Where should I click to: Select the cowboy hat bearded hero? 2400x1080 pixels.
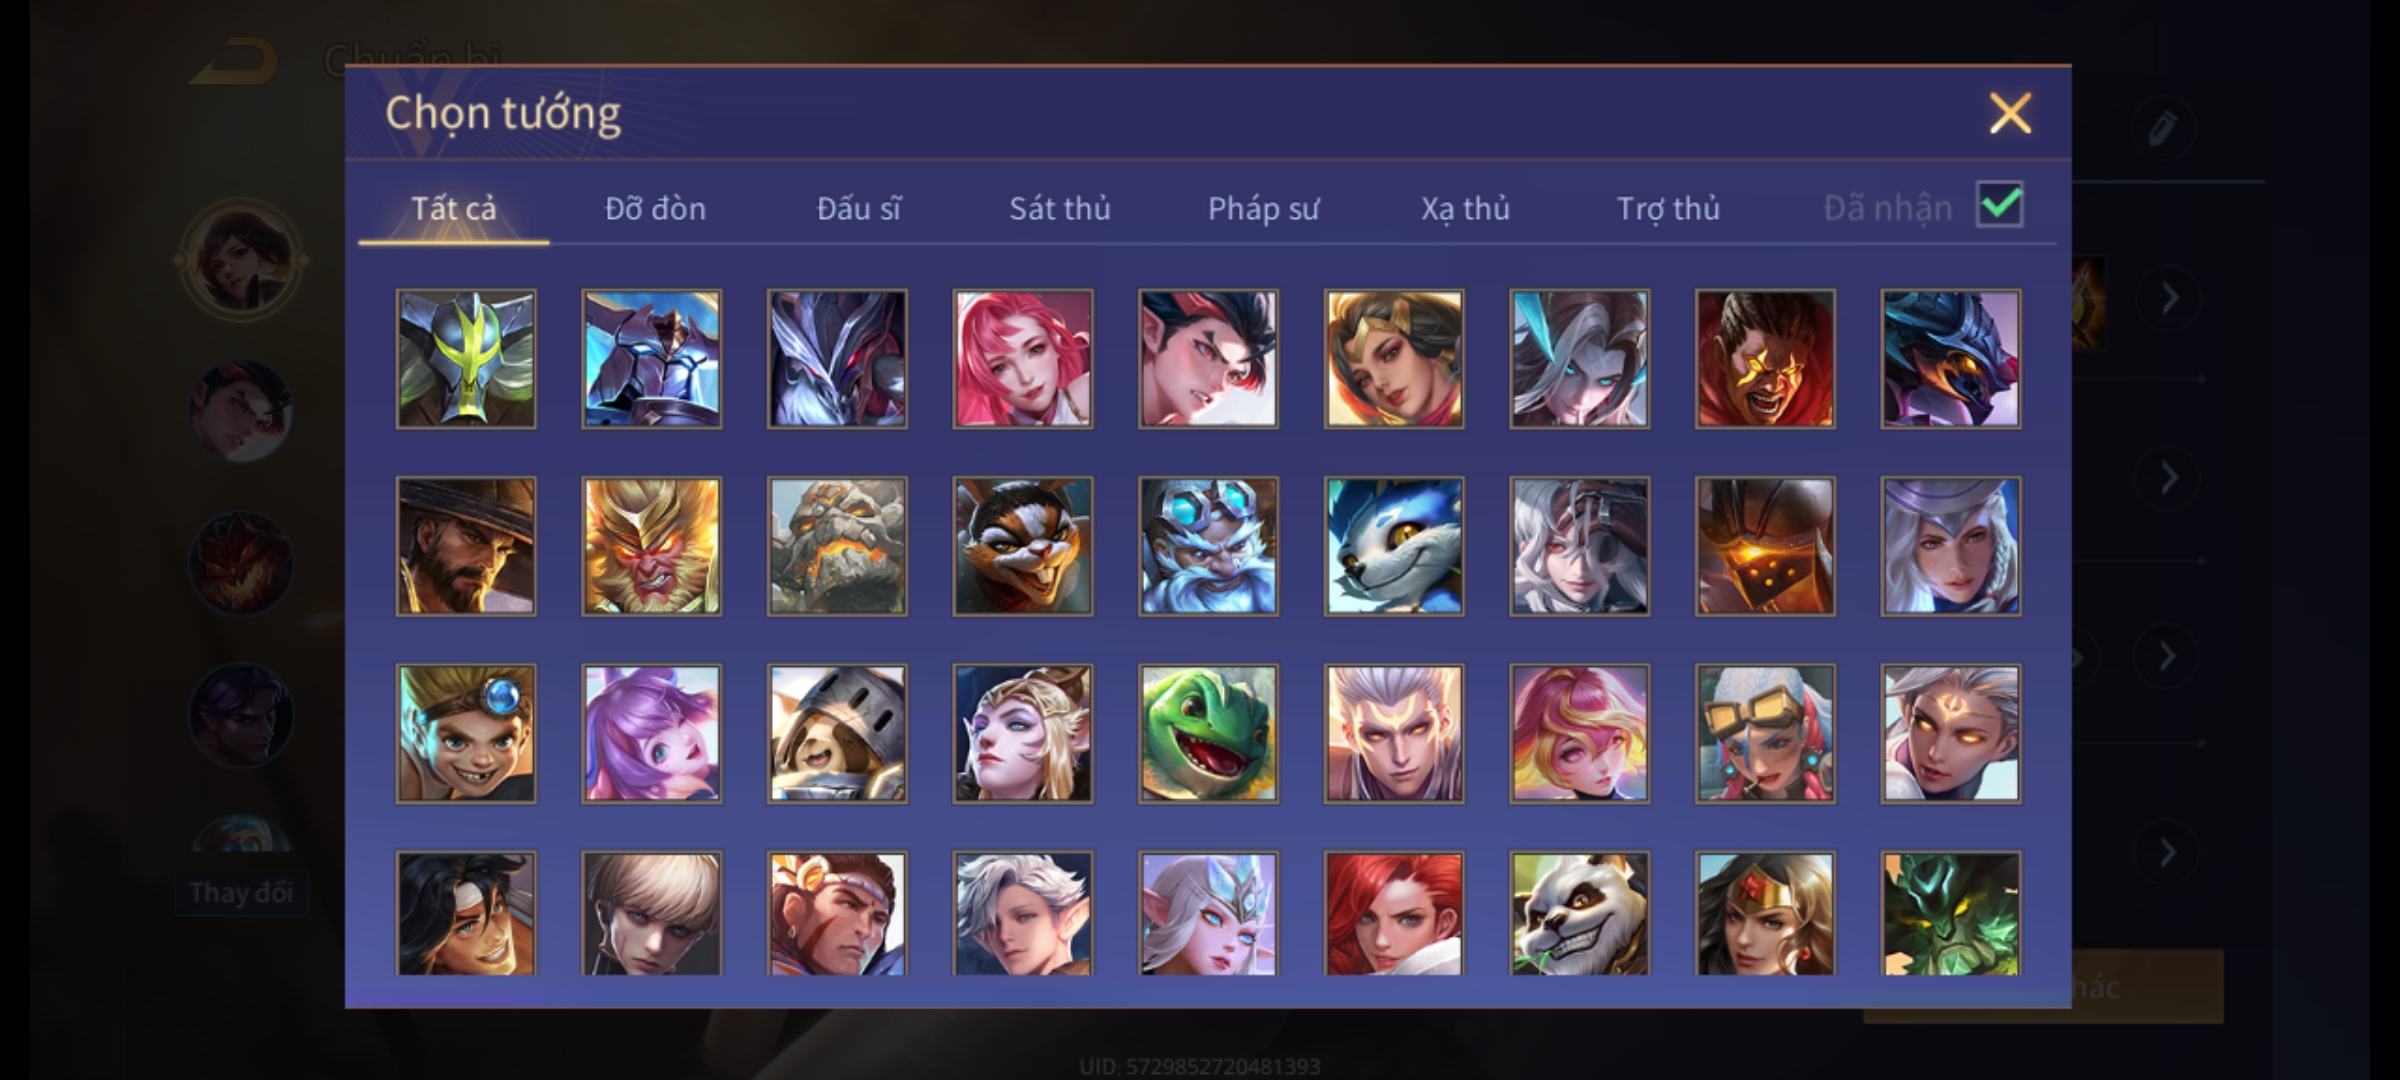tap(466, 546)
